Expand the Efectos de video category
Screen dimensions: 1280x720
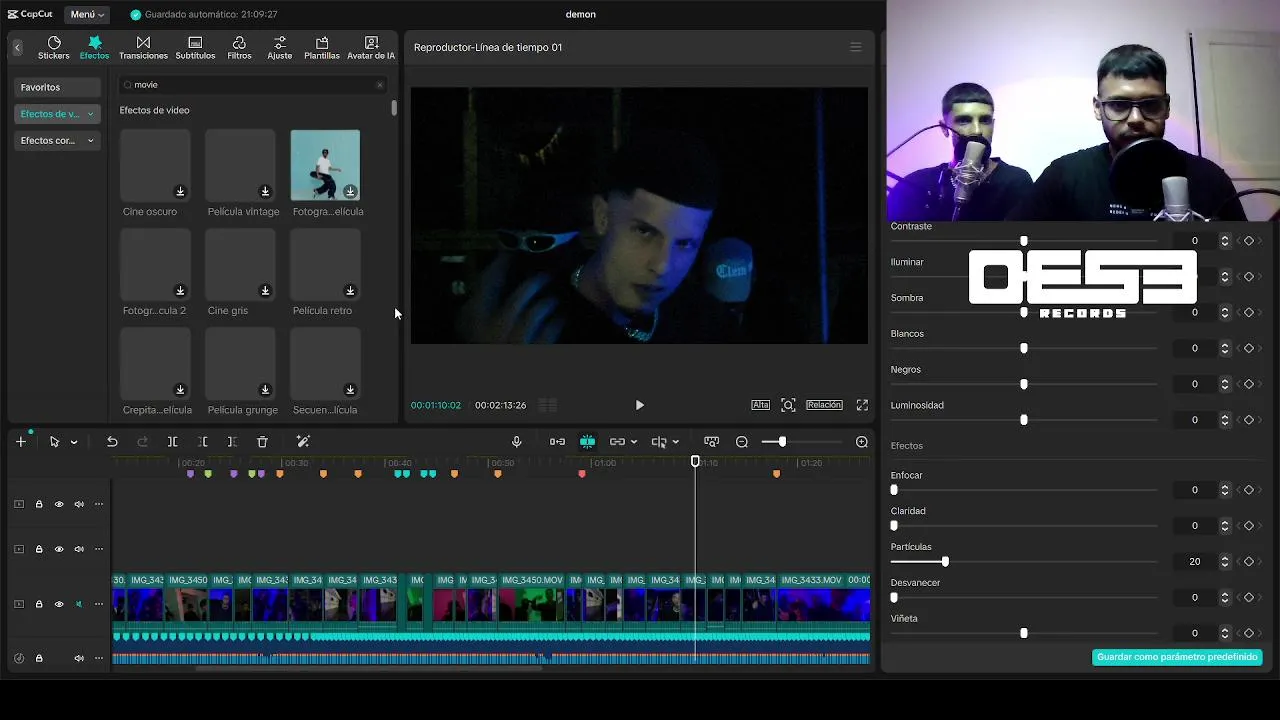click(x=57, y=114)
